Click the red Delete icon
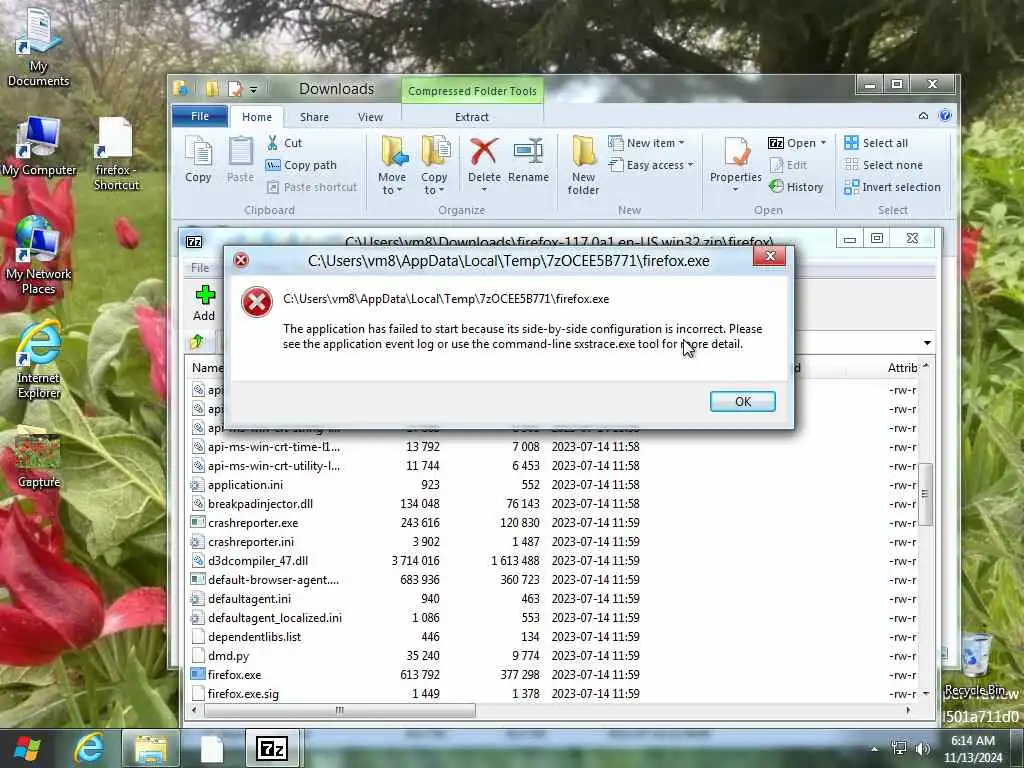1024x768 pixels. 484,152
